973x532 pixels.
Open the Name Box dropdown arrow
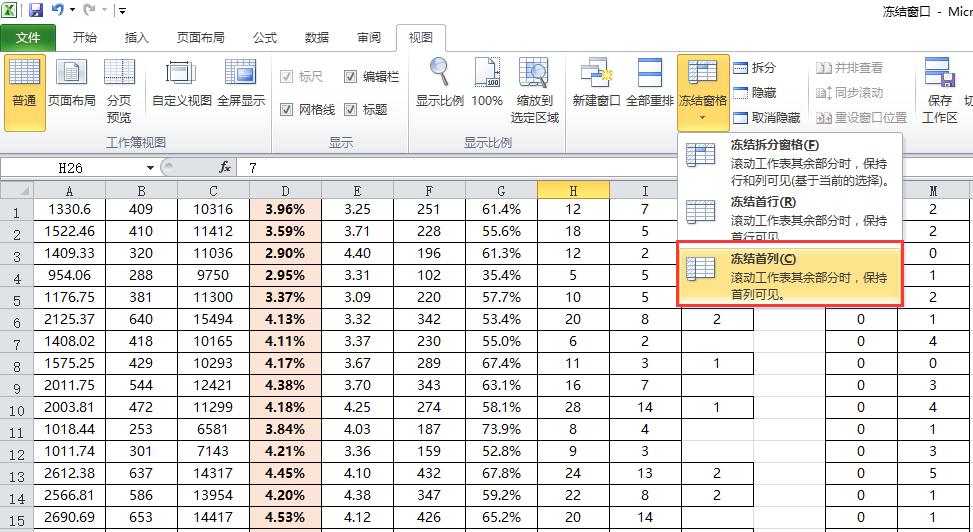[x=150, y=168]
